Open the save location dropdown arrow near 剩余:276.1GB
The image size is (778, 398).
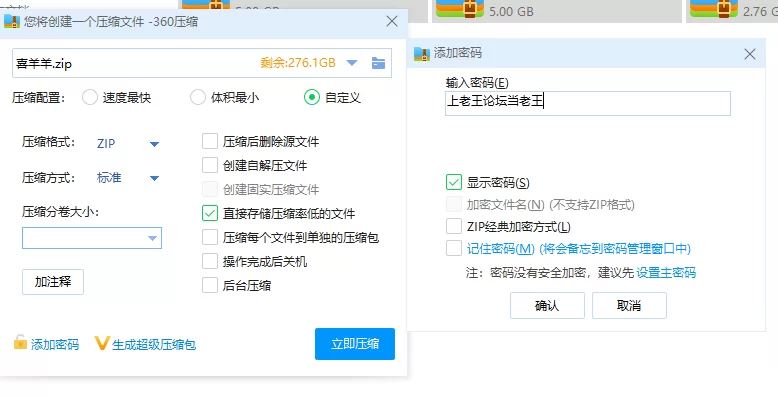(352, 63)
